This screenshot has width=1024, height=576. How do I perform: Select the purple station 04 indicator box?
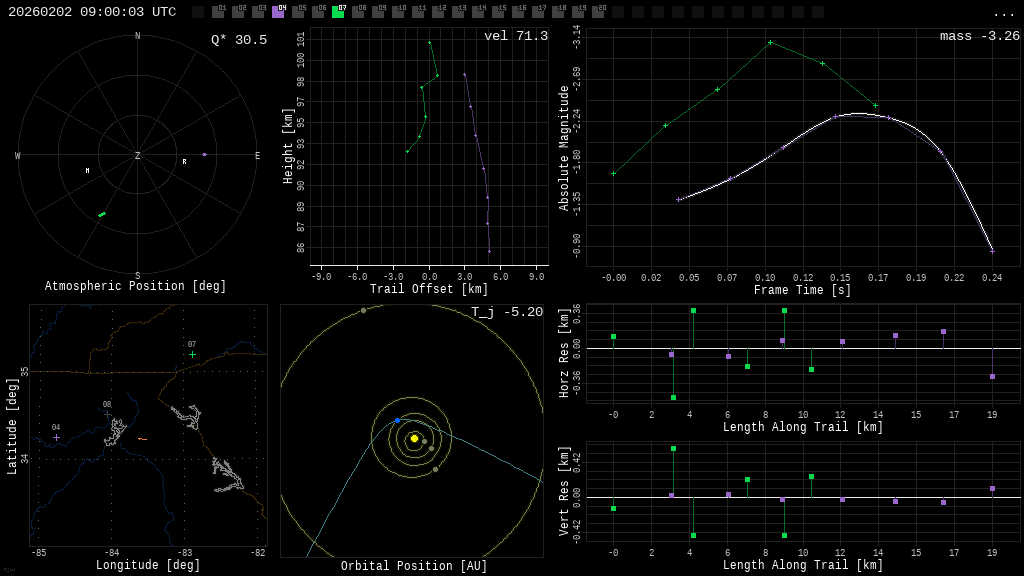pos(278,12)
